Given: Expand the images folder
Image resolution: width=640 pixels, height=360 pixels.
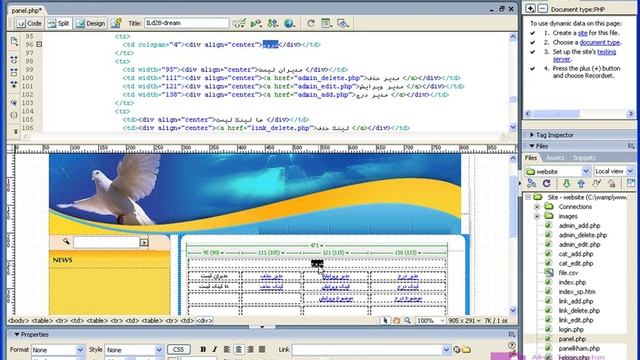Looking at the screenshot, I should point(537,216).
